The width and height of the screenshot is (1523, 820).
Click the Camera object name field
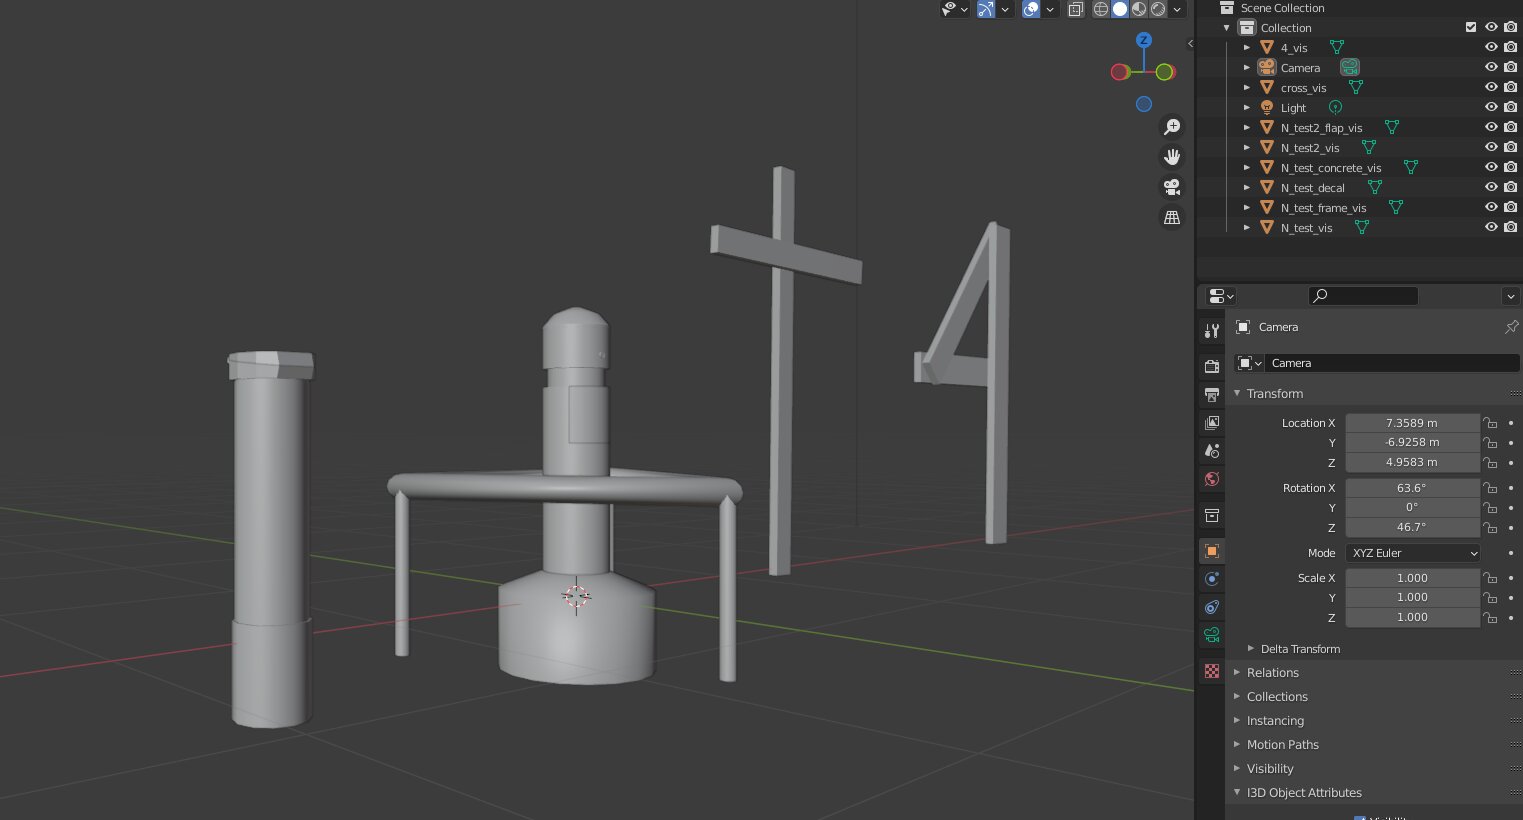(x=1393, y=363)
